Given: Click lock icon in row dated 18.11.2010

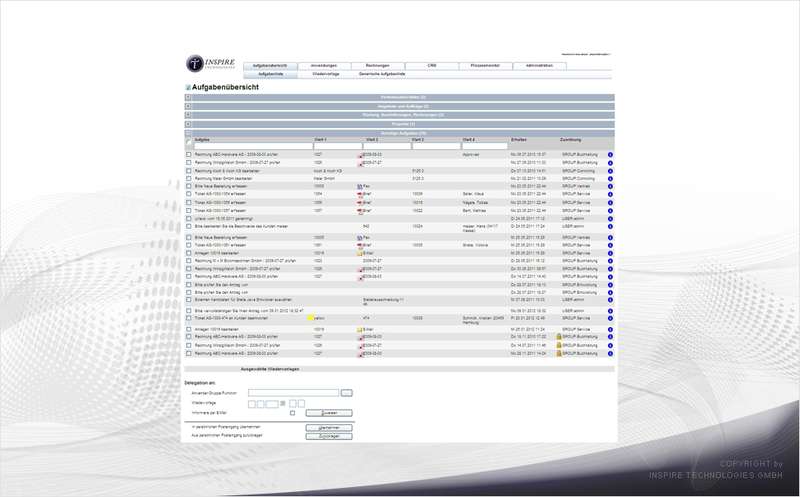Looking at the screenshot, I should [559, 337].
